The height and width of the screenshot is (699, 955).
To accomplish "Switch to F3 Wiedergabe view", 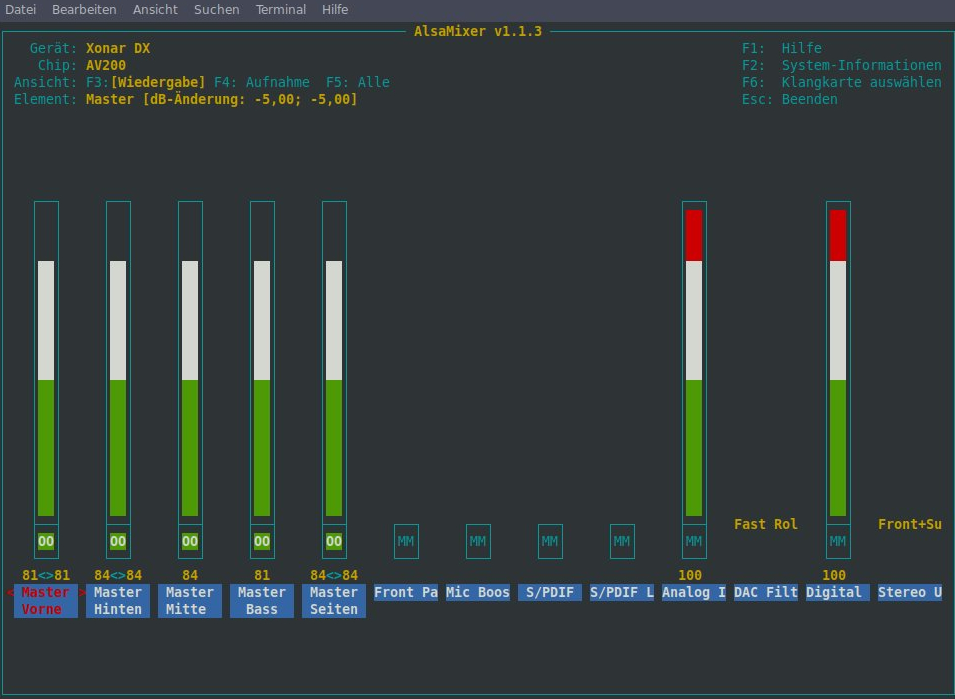I will tap(146, 82).
